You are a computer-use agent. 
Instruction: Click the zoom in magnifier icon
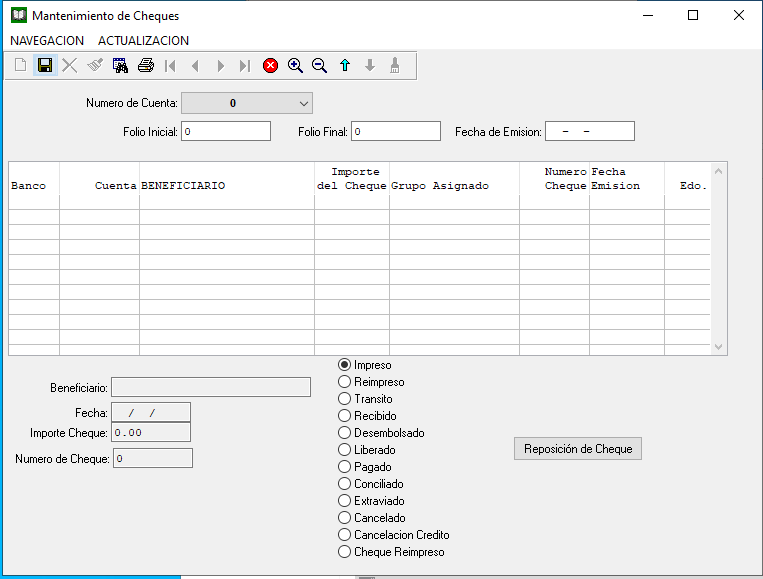(295, 66)
